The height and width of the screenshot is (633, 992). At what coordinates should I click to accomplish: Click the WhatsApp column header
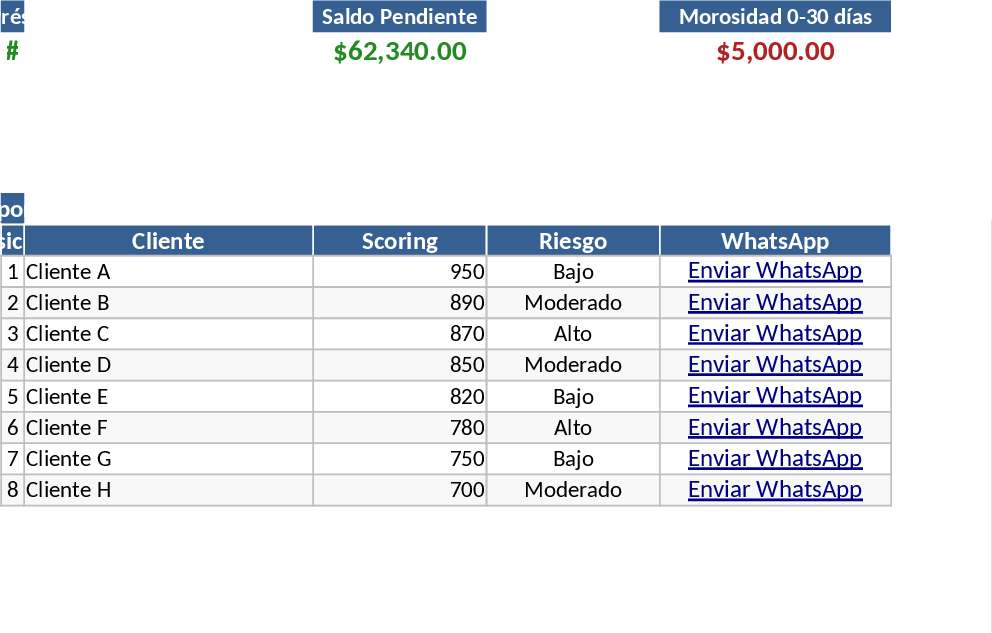[x=774, y=241]
